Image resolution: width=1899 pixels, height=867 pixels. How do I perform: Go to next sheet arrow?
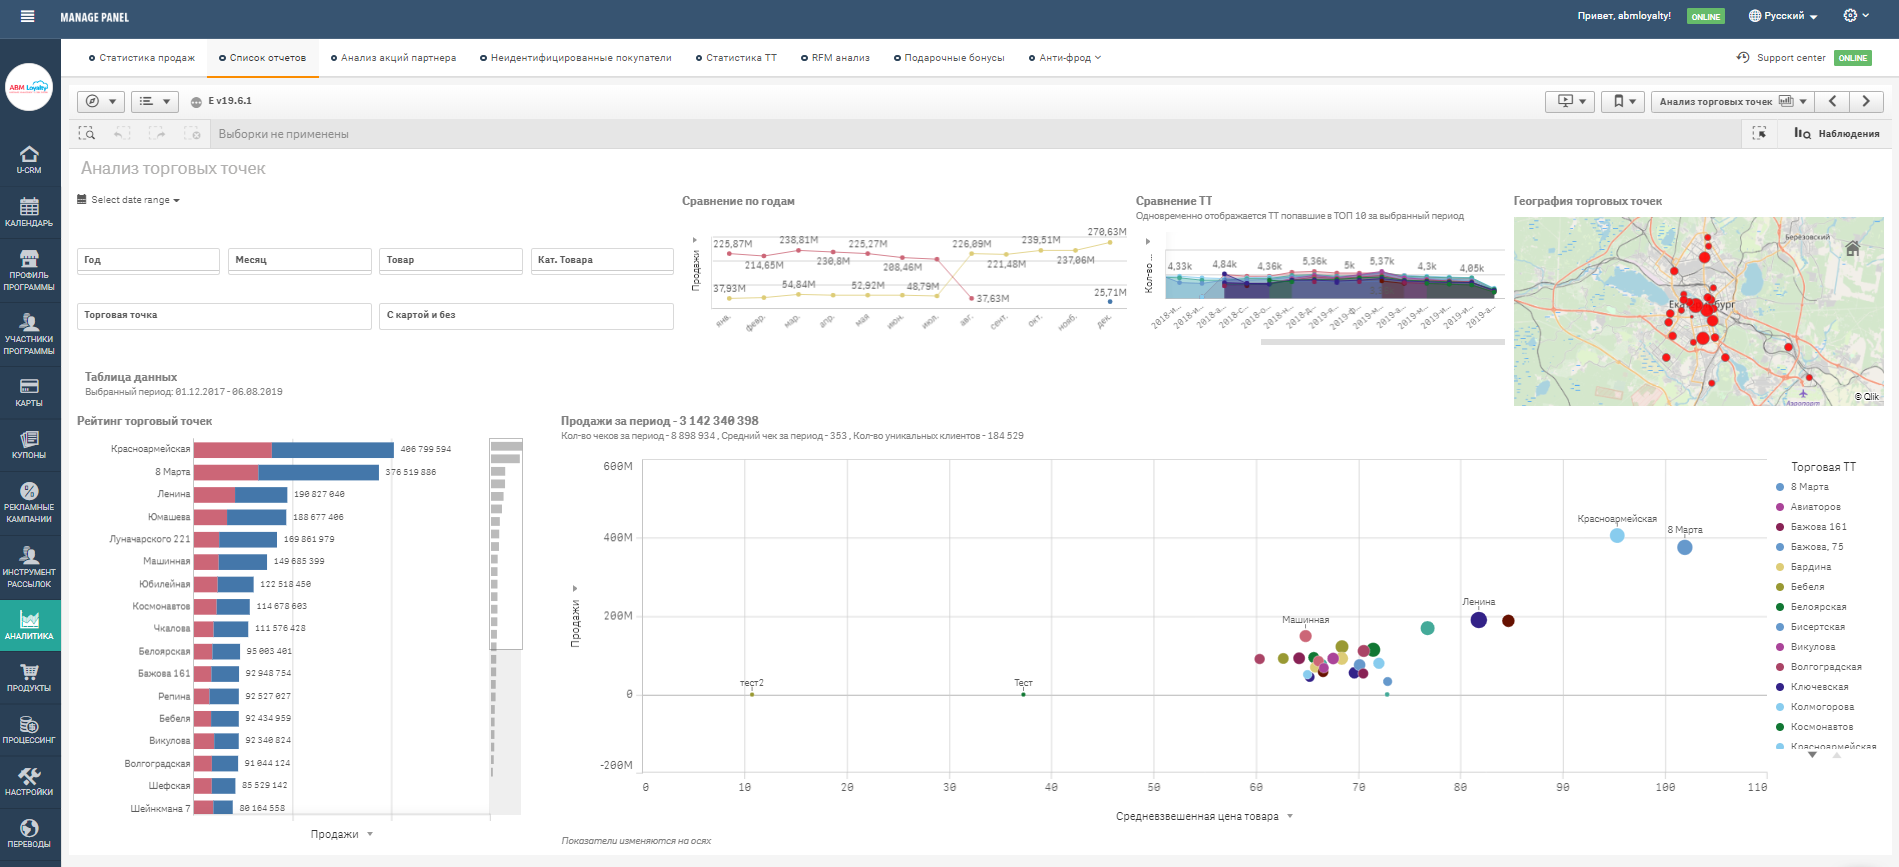point(1866,101)
